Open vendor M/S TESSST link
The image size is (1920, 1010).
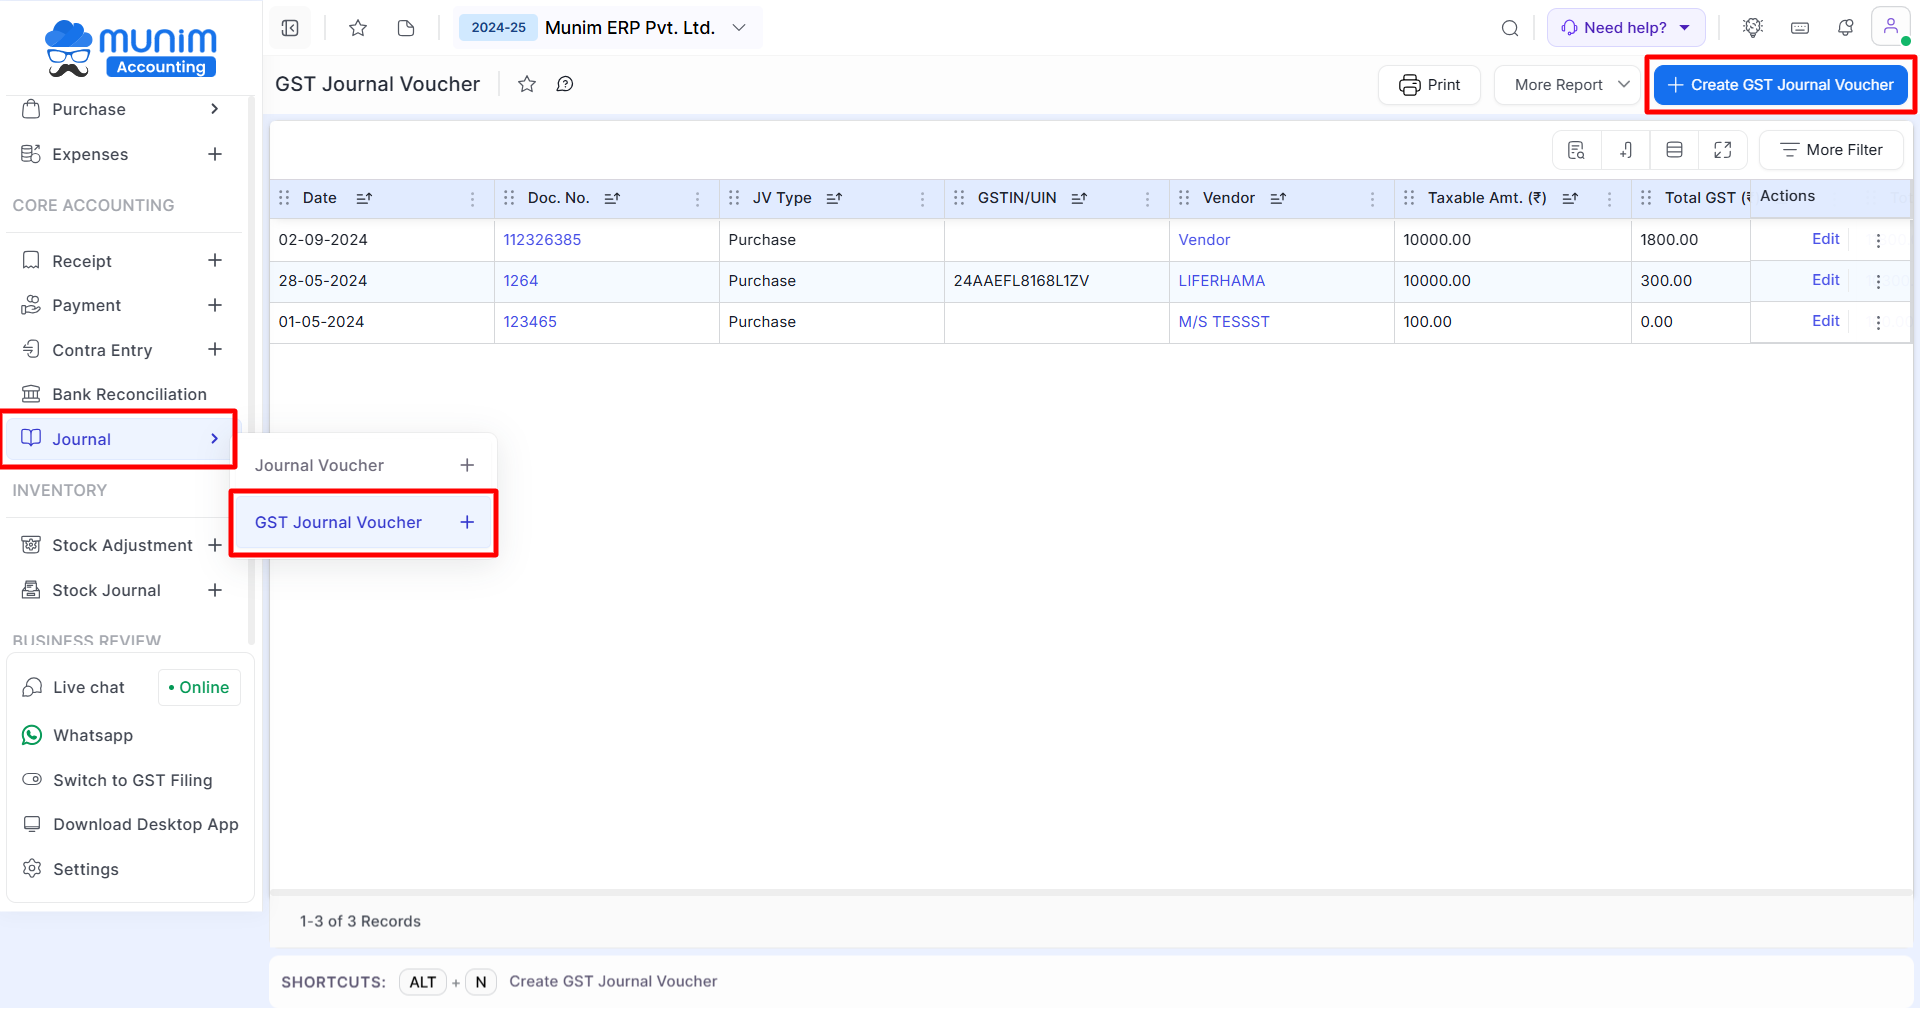(1224, 322)
